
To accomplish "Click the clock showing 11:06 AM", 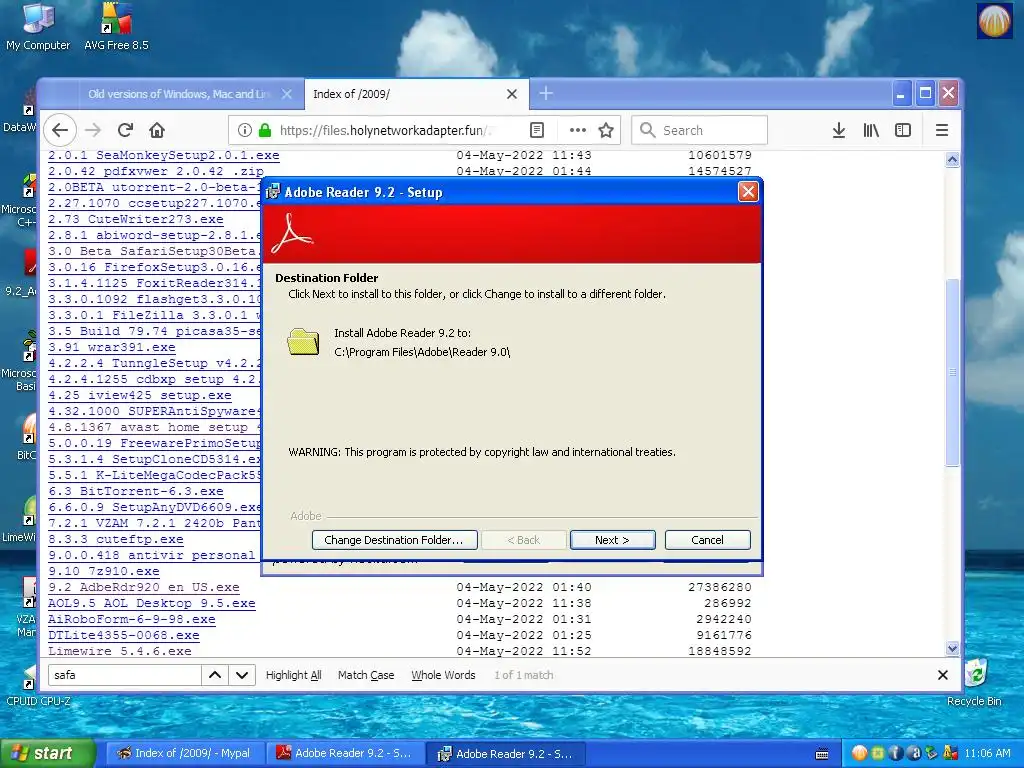I will click(987, 753).
